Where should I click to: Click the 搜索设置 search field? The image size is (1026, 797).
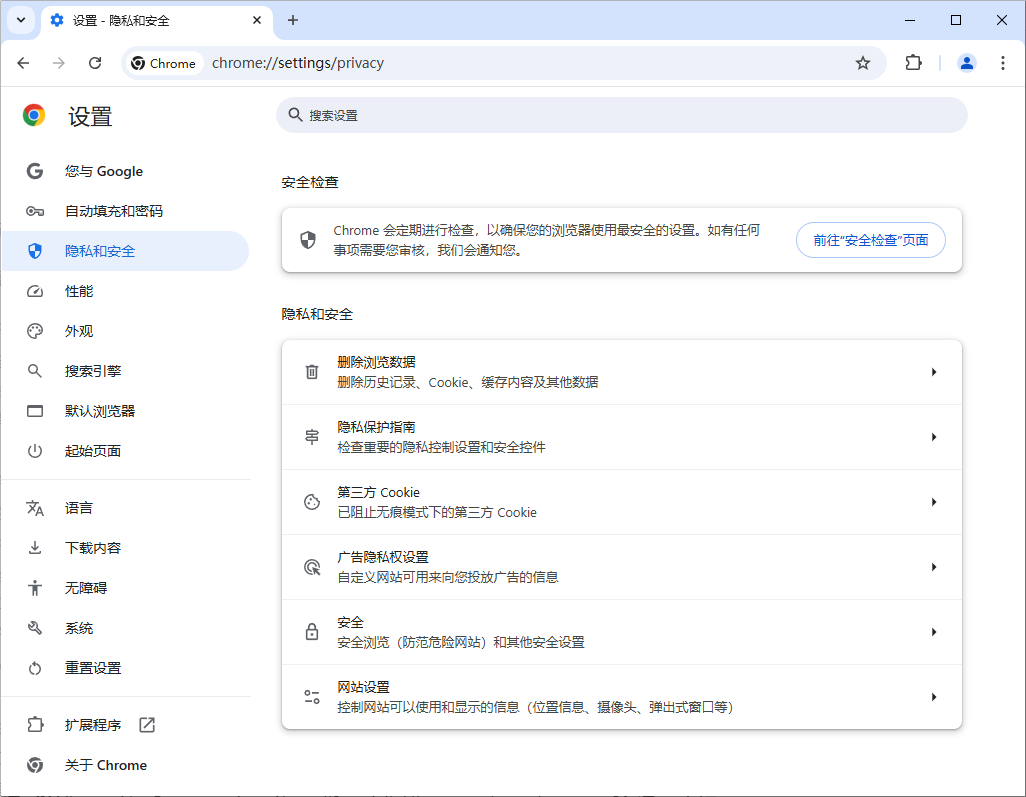coord(621,115)
